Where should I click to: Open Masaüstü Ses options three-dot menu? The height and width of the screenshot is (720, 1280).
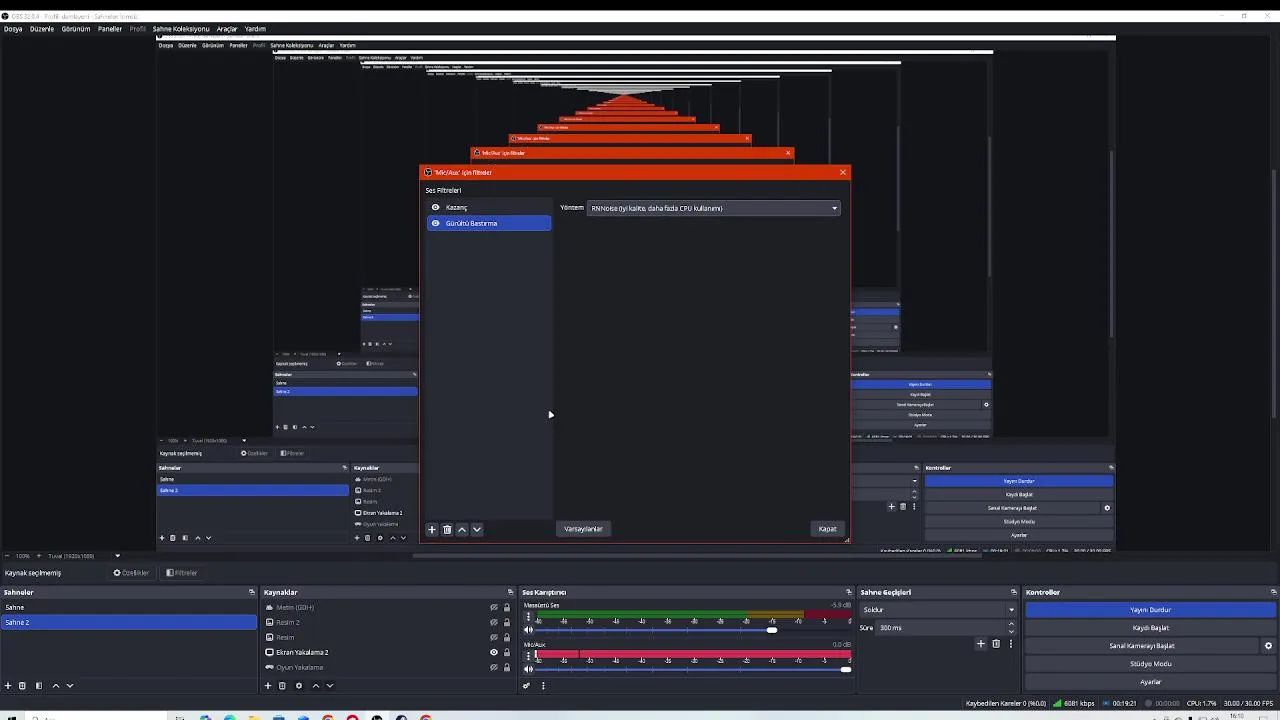[528, 617]
